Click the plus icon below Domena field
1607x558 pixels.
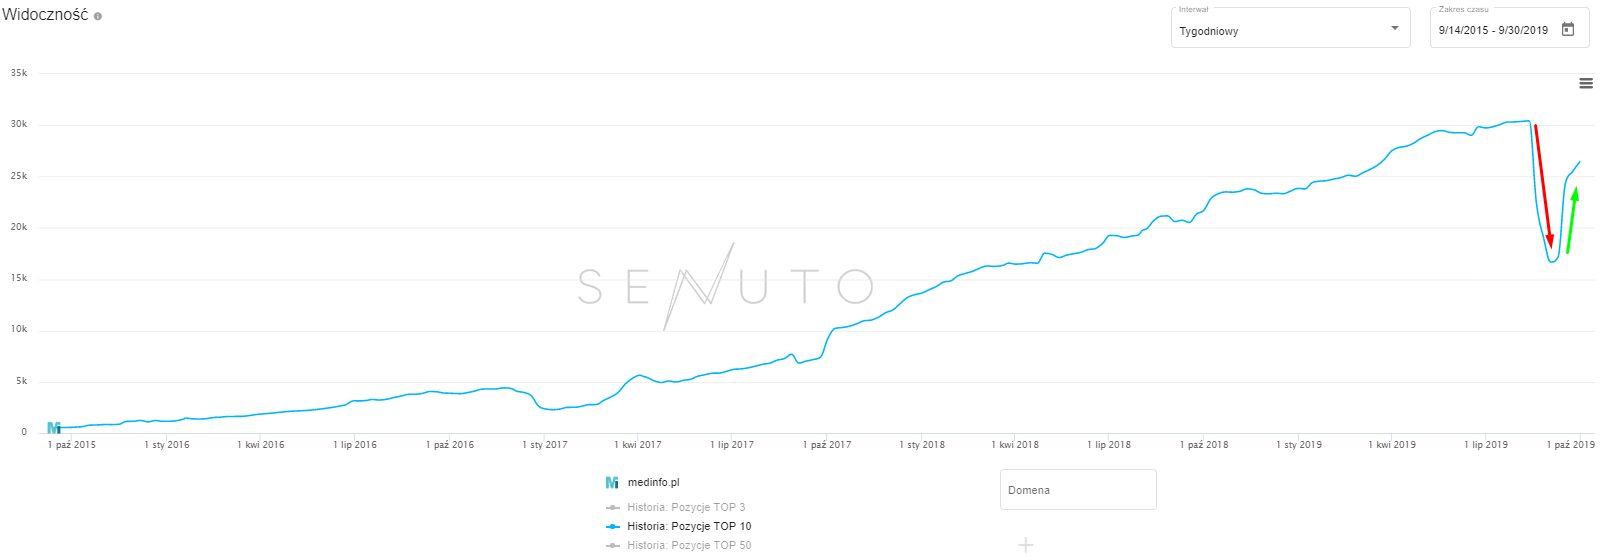1025,545
